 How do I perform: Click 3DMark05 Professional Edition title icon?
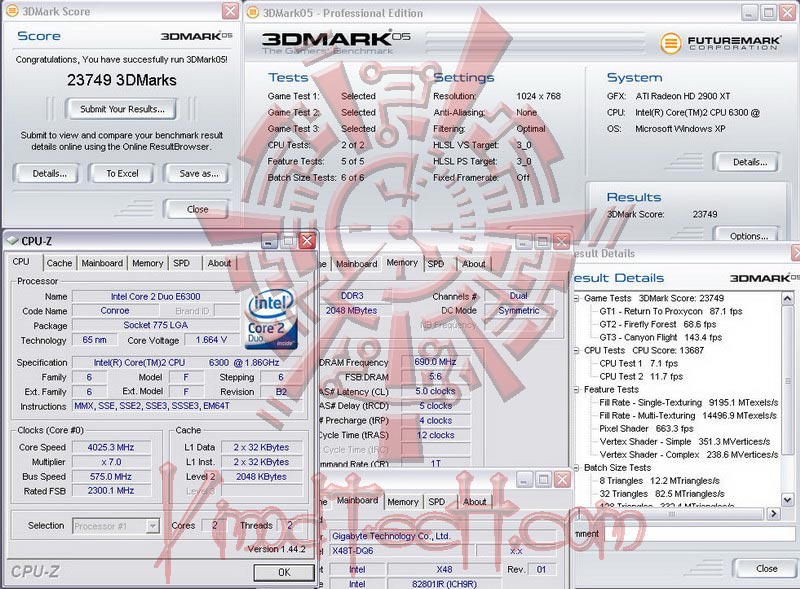253,13
